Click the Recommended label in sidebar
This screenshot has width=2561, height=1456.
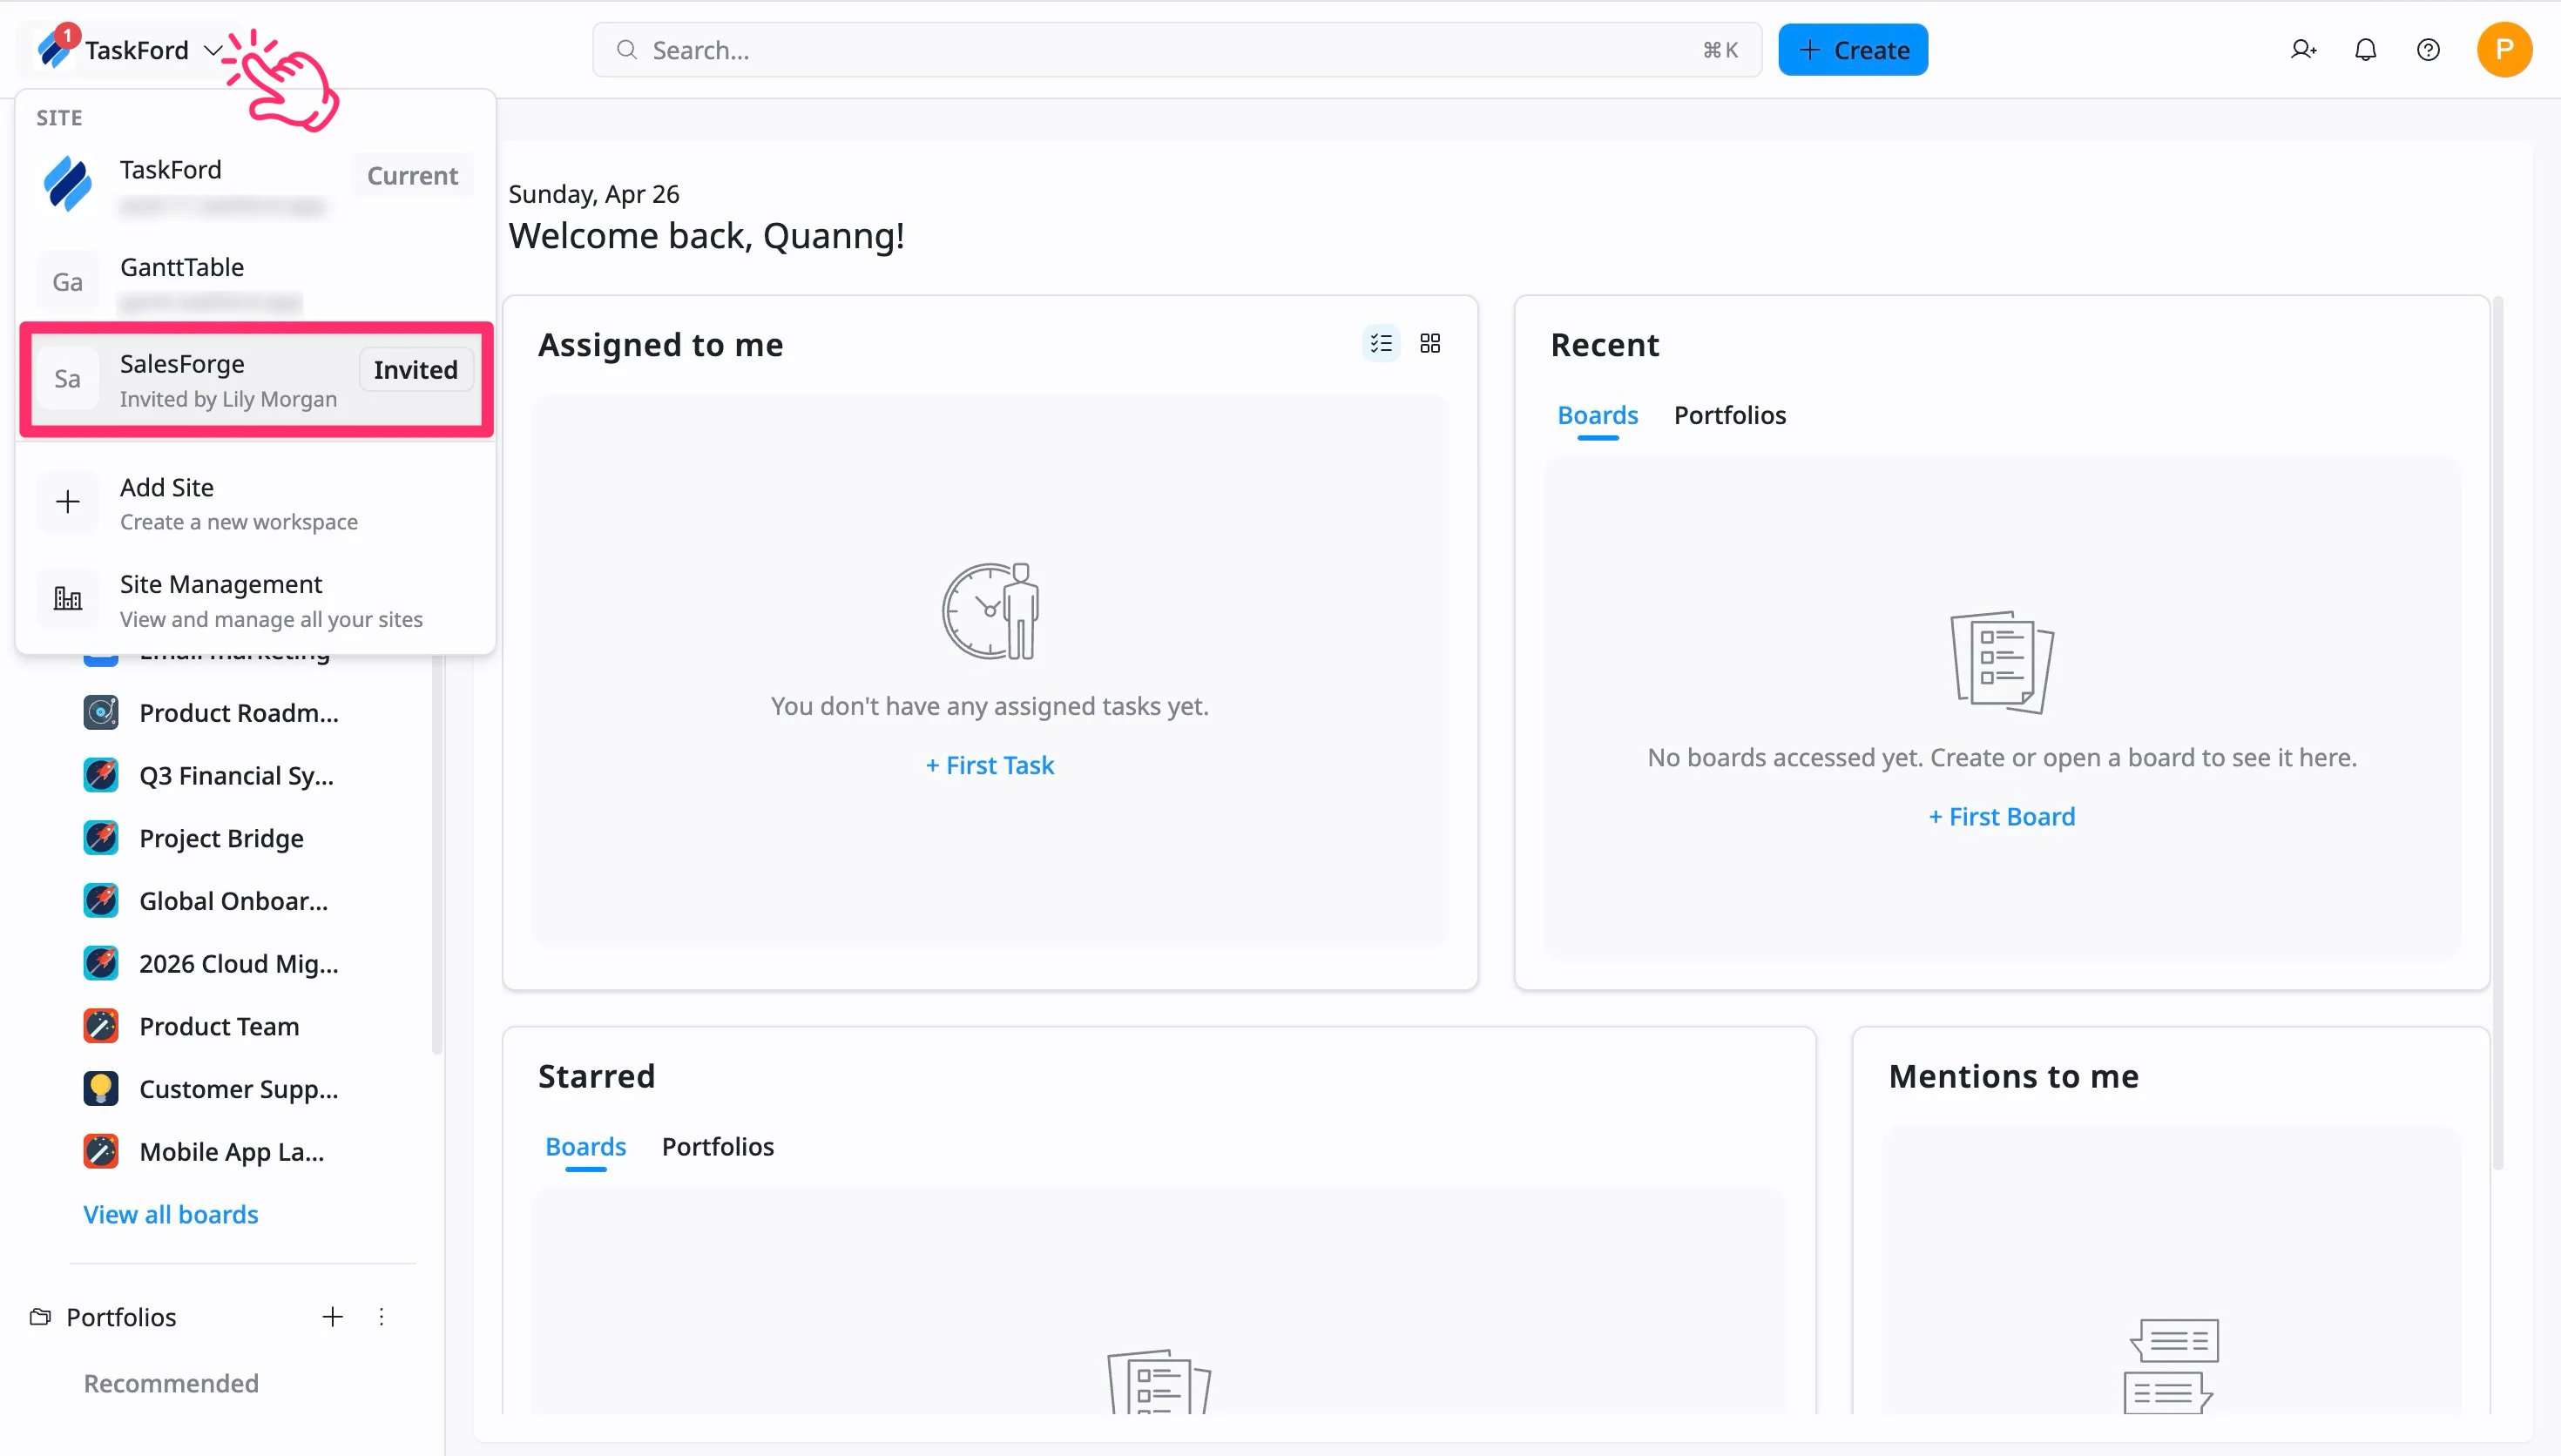coord(171,1384)
